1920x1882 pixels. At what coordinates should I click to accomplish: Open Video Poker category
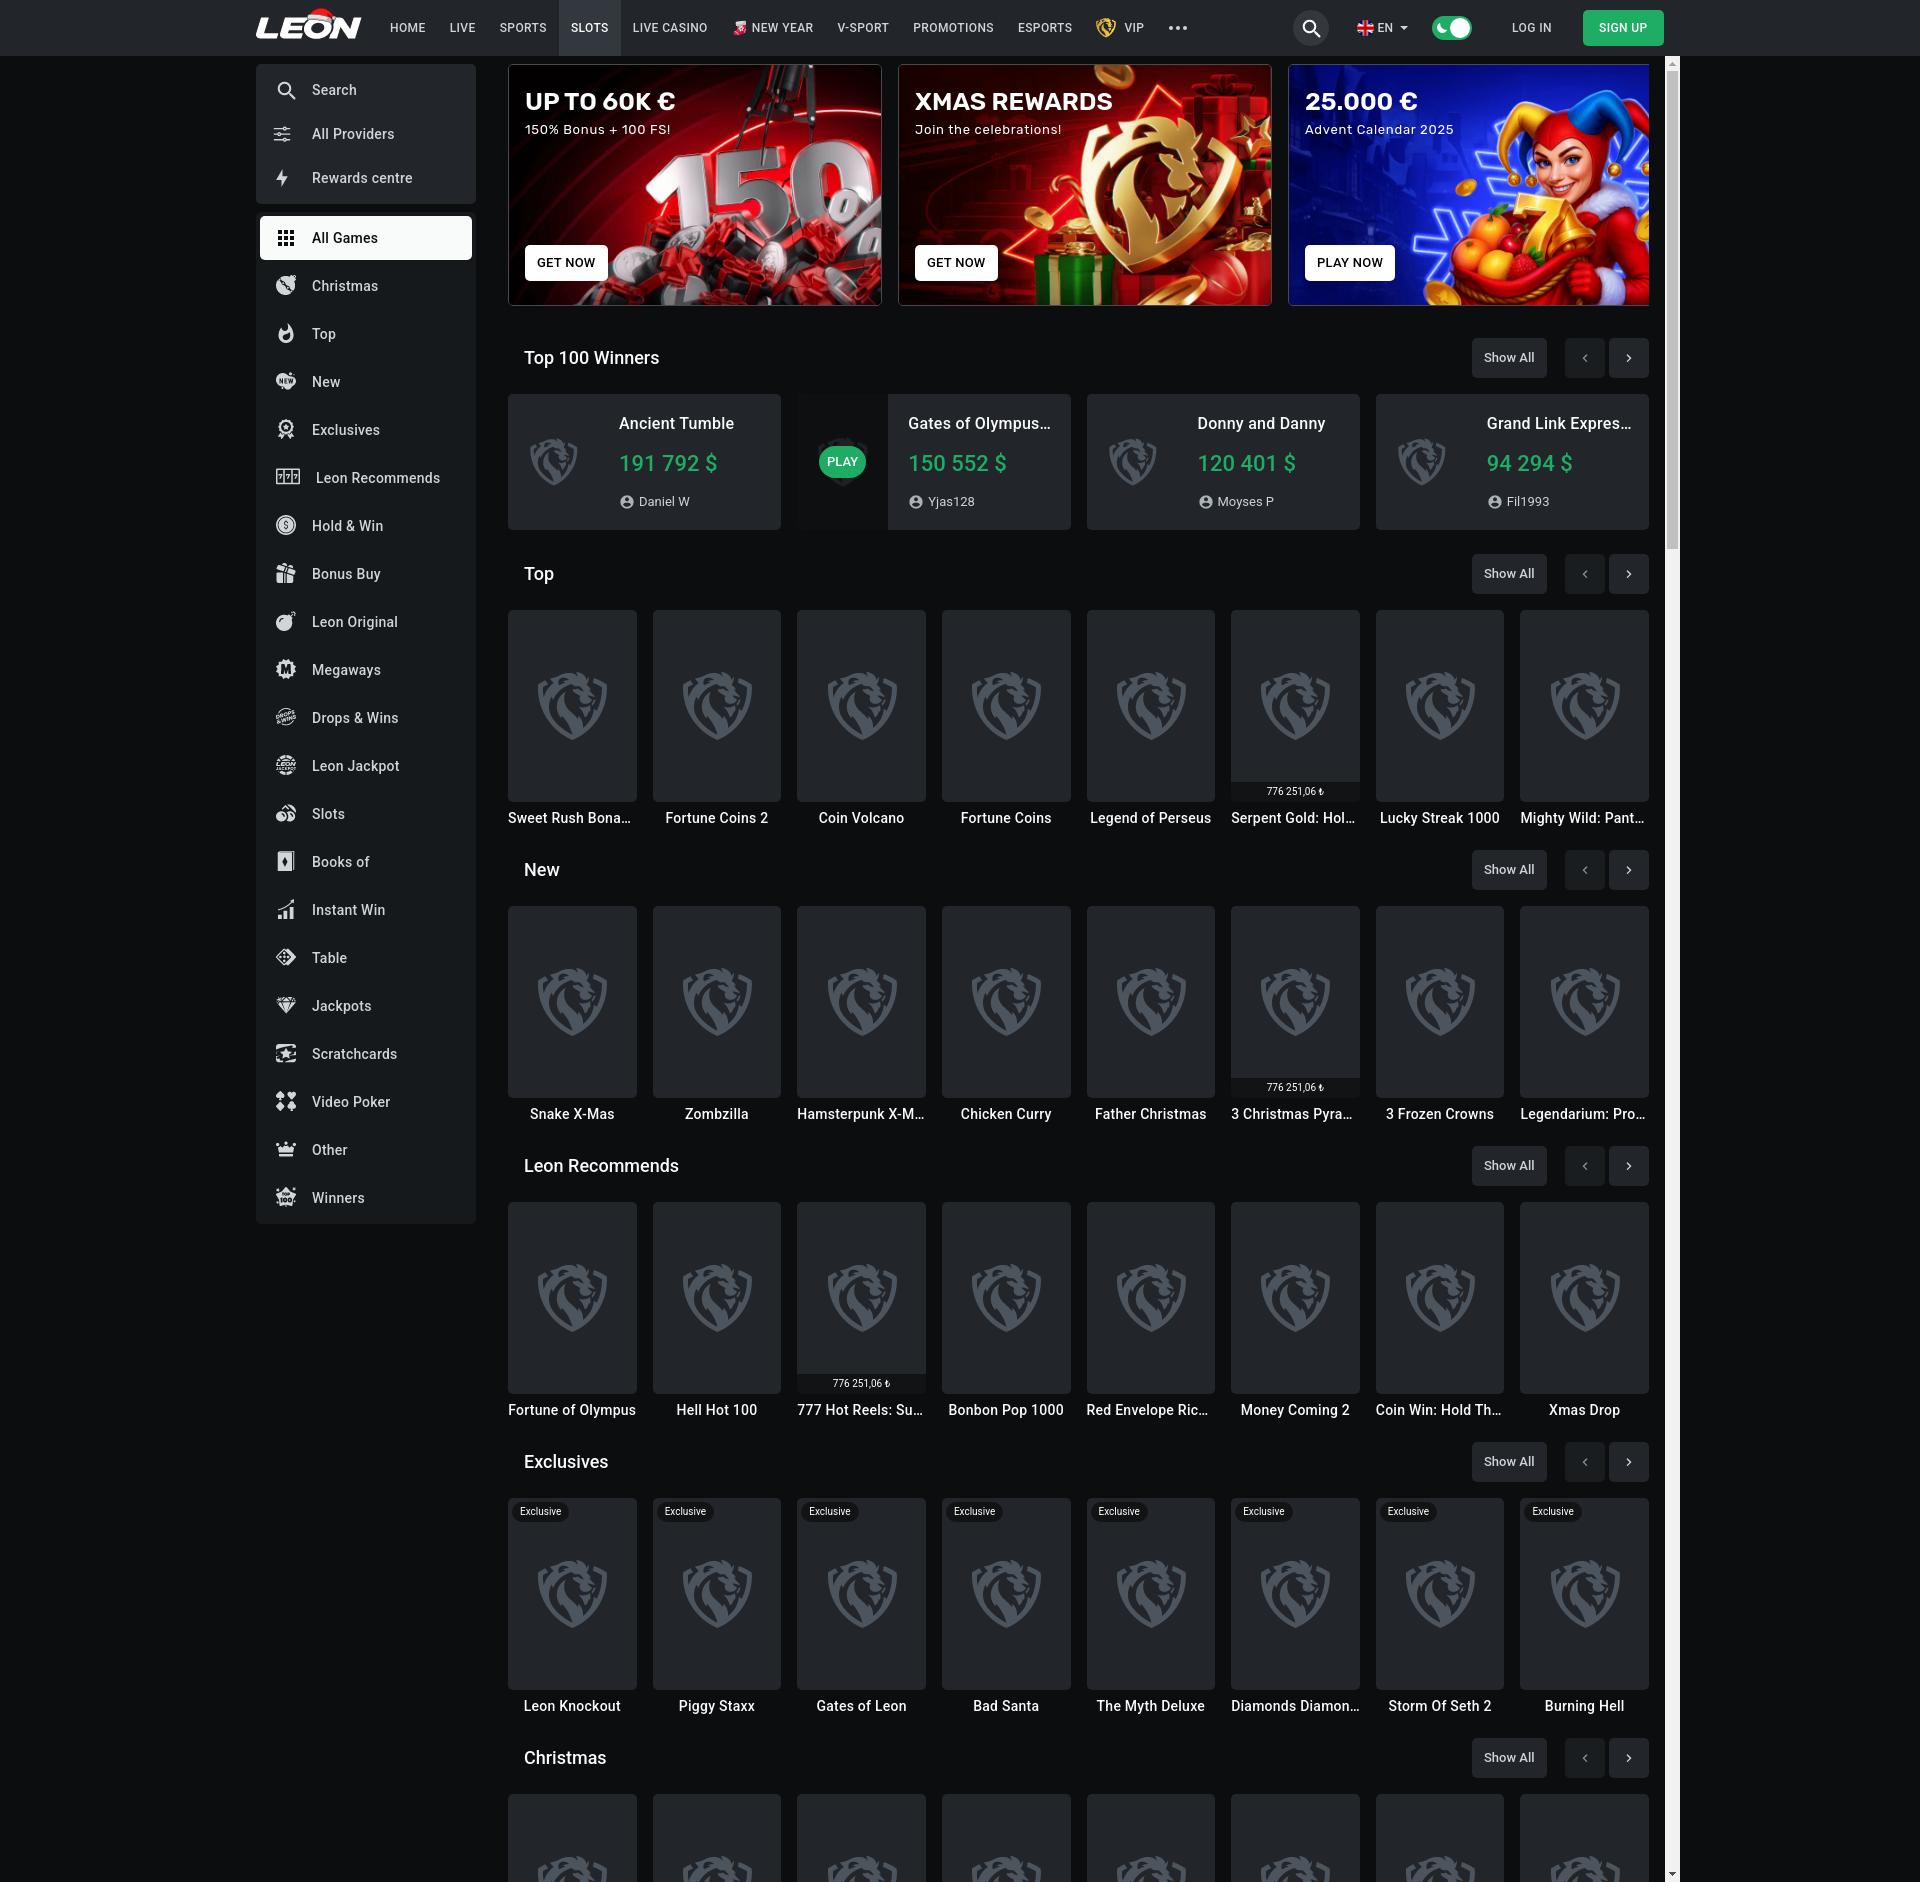click(x=350, y=1102)
